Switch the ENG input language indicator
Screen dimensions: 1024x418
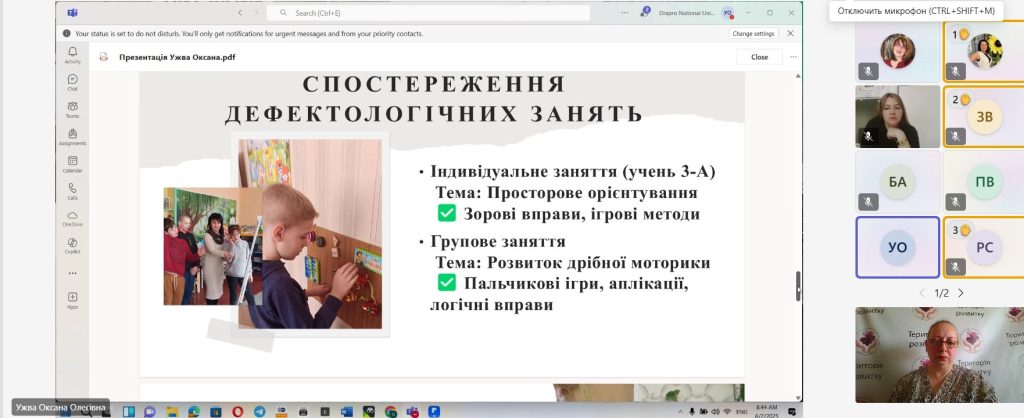point(742,411)
